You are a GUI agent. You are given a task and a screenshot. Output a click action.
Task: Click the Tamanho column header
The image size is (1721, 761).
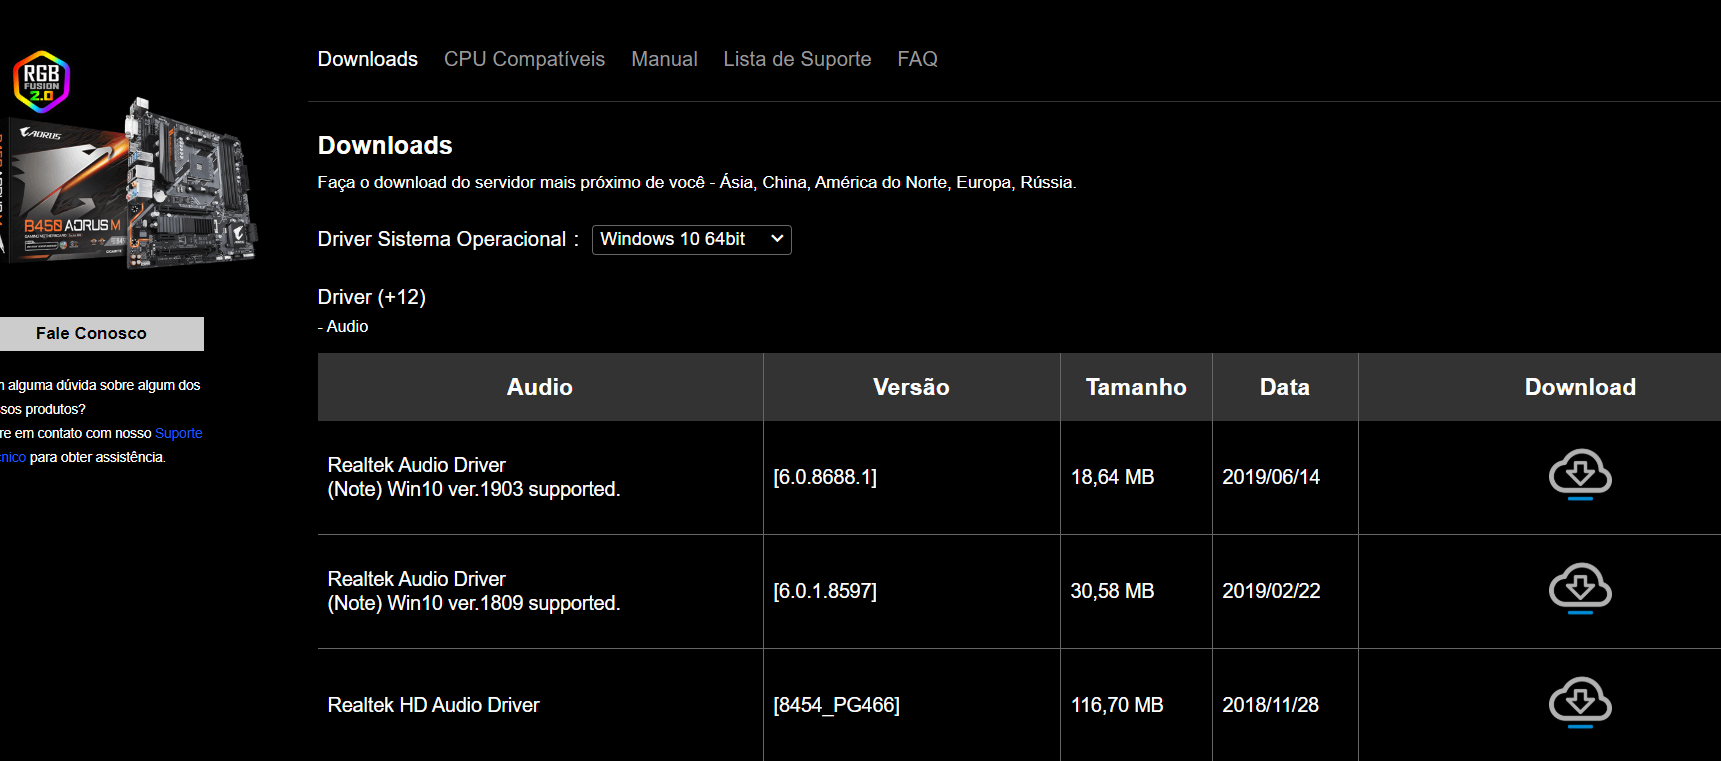(1136, 387)
